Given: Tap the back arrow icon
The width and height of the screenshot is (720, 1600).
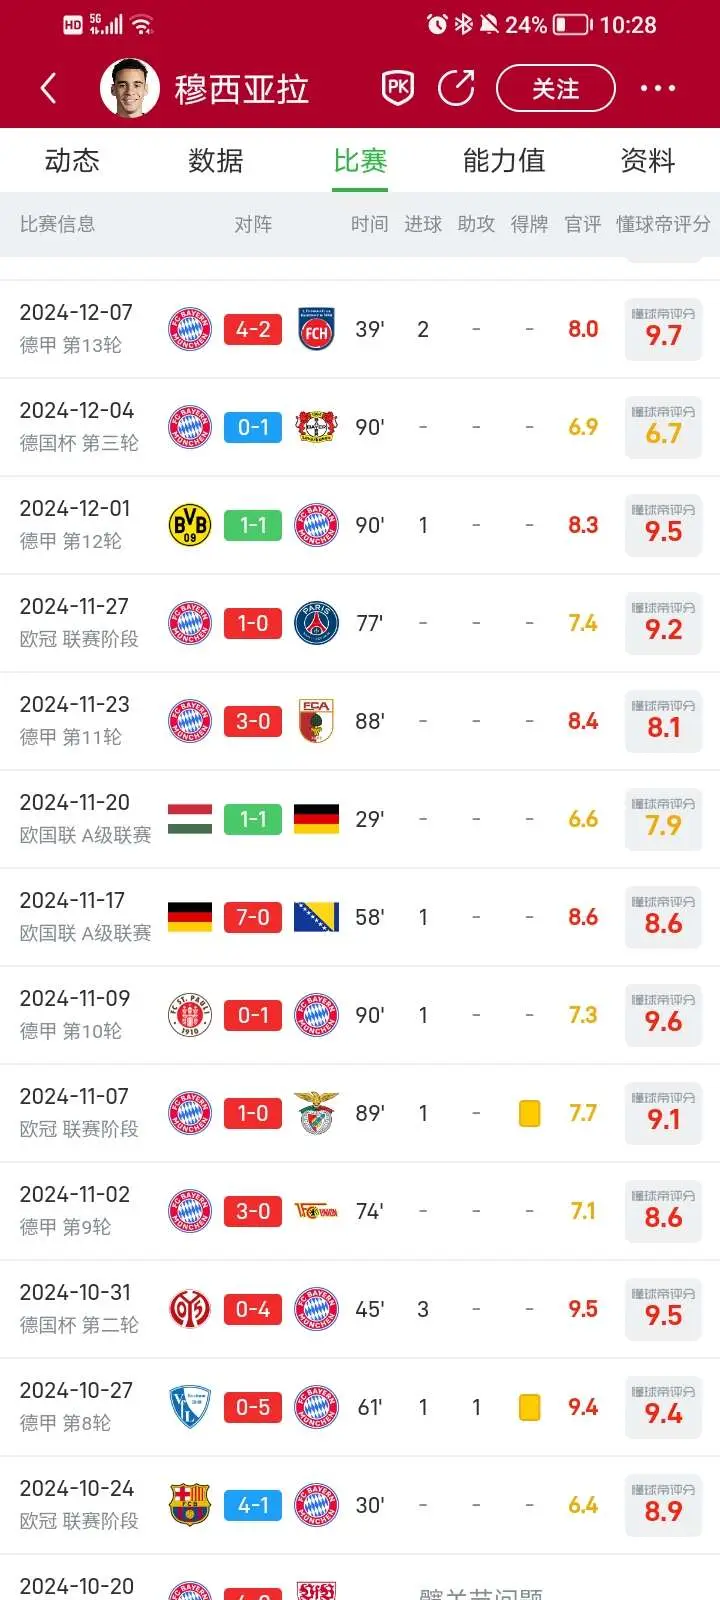Looking at the screenshot, I should 48,88.
